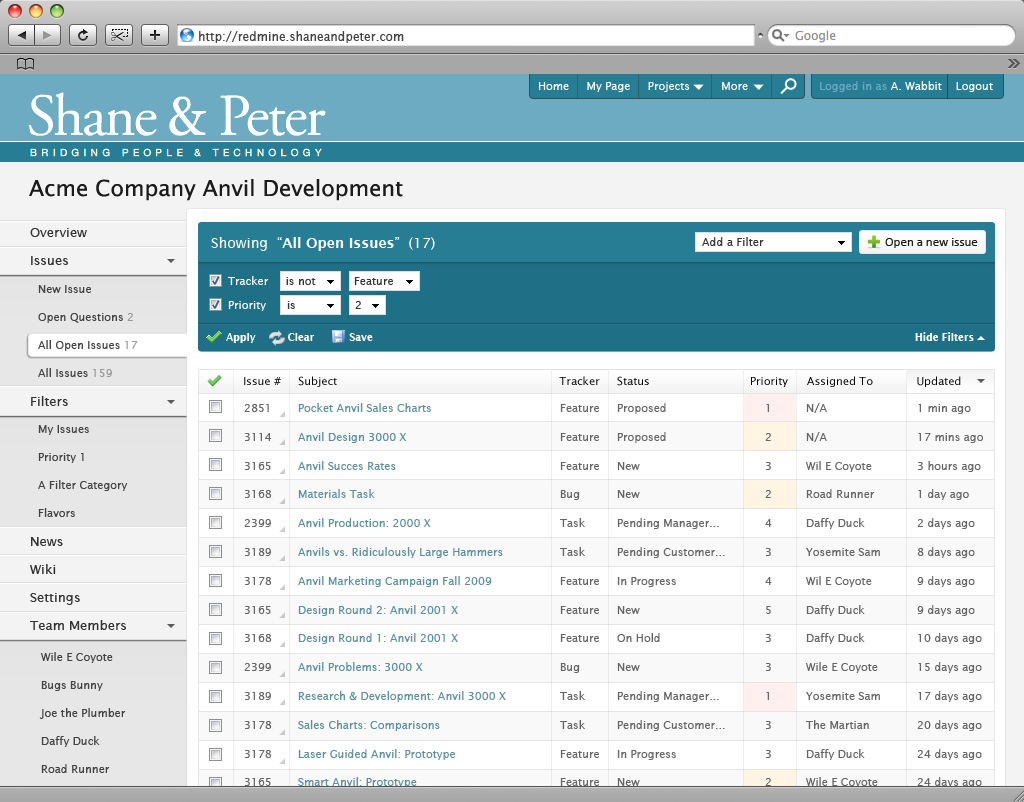Click Hide Filters
Screen dimensions: 1024x802
950,337
